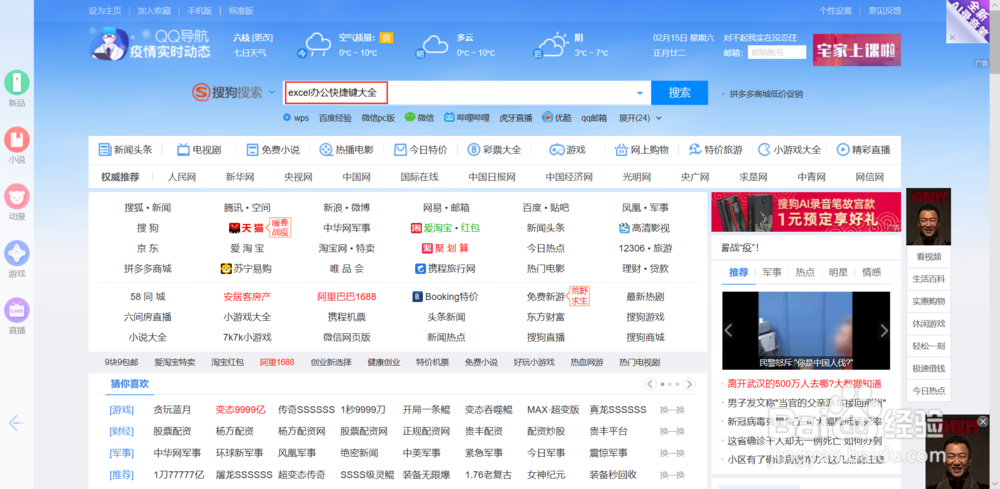Click the wps quick link icon
1000x489 pixels.
[287, 118]
